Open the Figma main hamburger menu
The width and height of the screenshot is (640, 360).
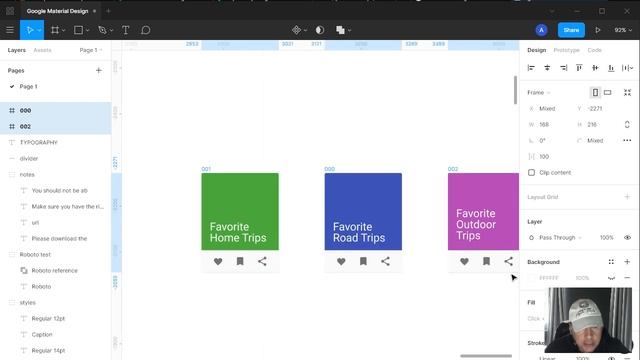tap(10, 30)
